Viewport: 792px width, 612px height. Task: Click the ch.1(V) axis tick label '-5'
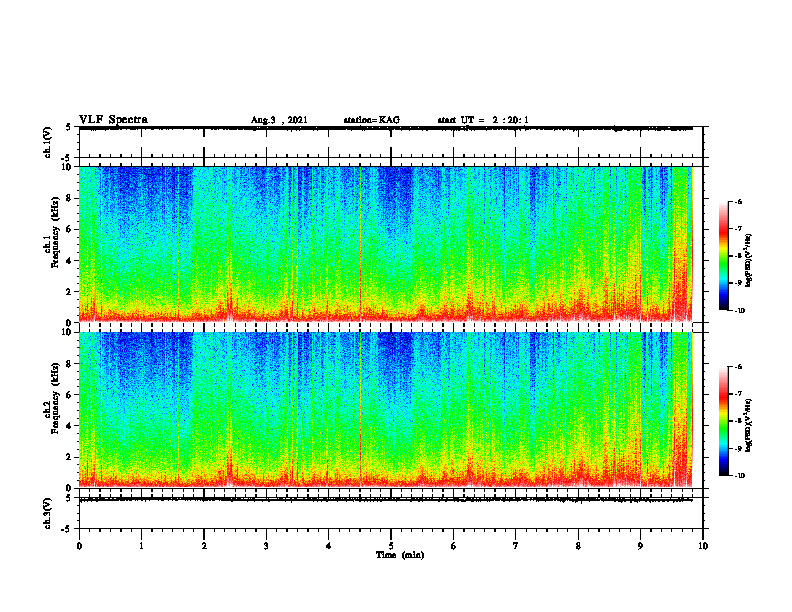coord(66,158)
